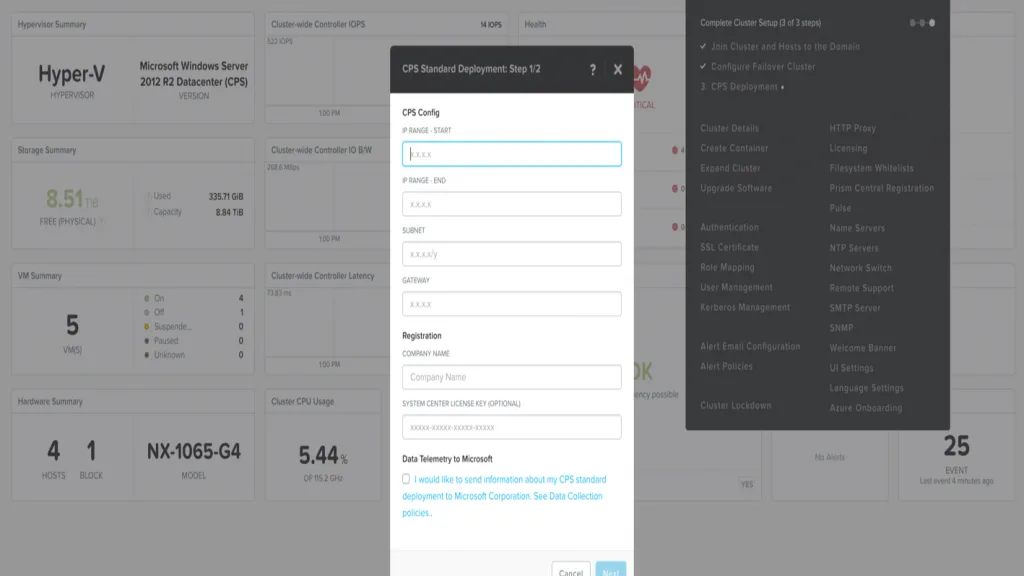This screenshot has width=1024, height=576.
Task: Click Configure Failover Cluster step
Action: click(763, 67)
